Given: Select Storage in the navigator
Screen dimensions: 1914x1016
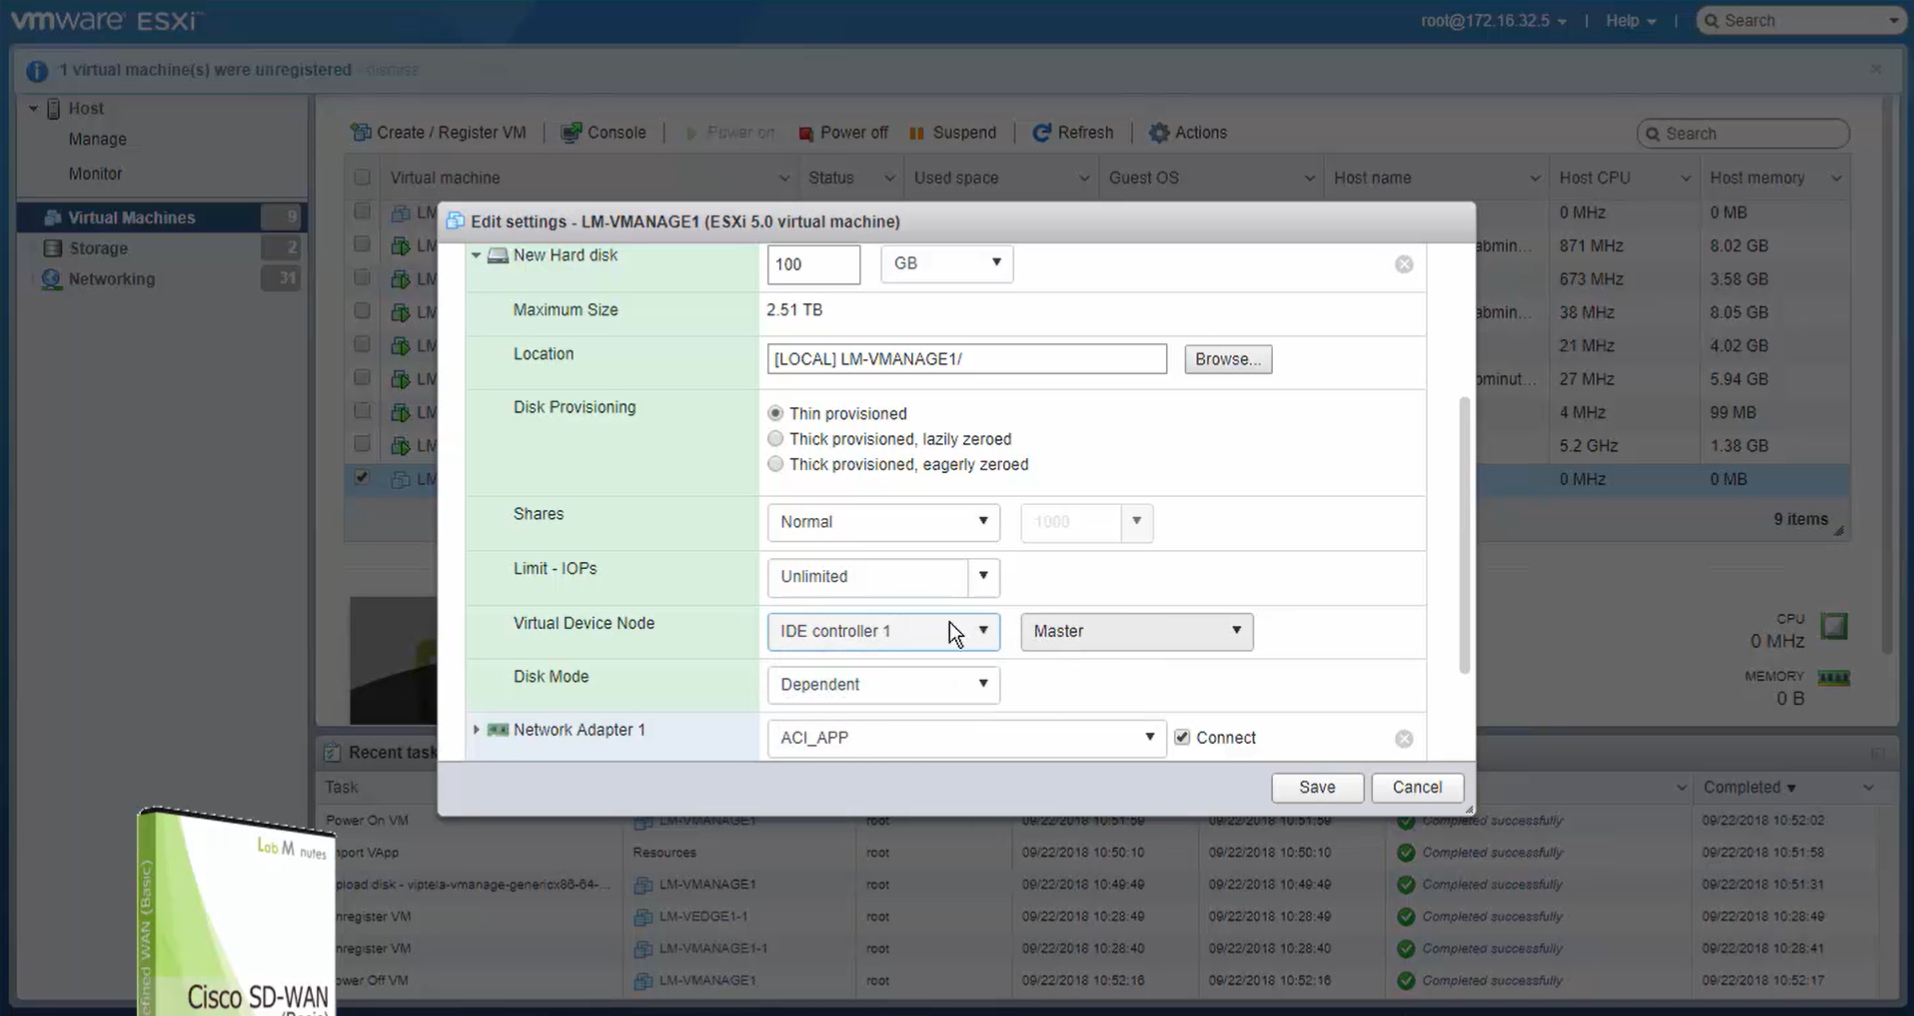Looking at the screenshot, I should tap(98, 248).
